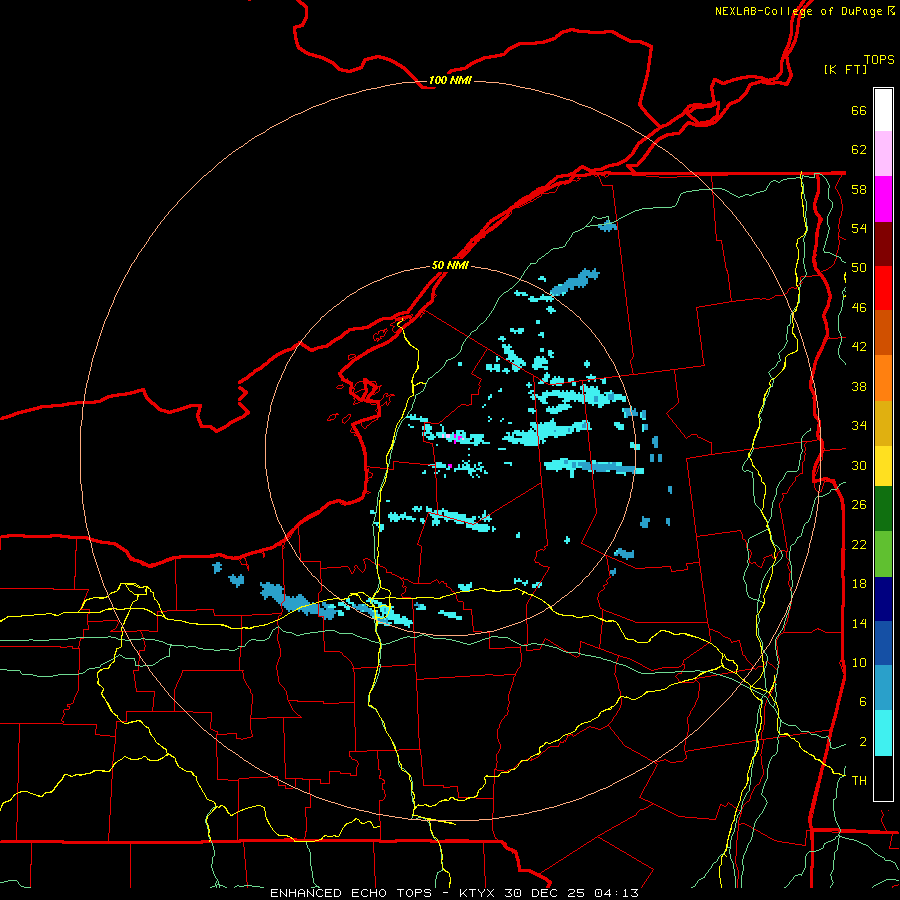Screen dimensions: 900x900
Task: Click the 42 legend value
Action: [859, 347]
